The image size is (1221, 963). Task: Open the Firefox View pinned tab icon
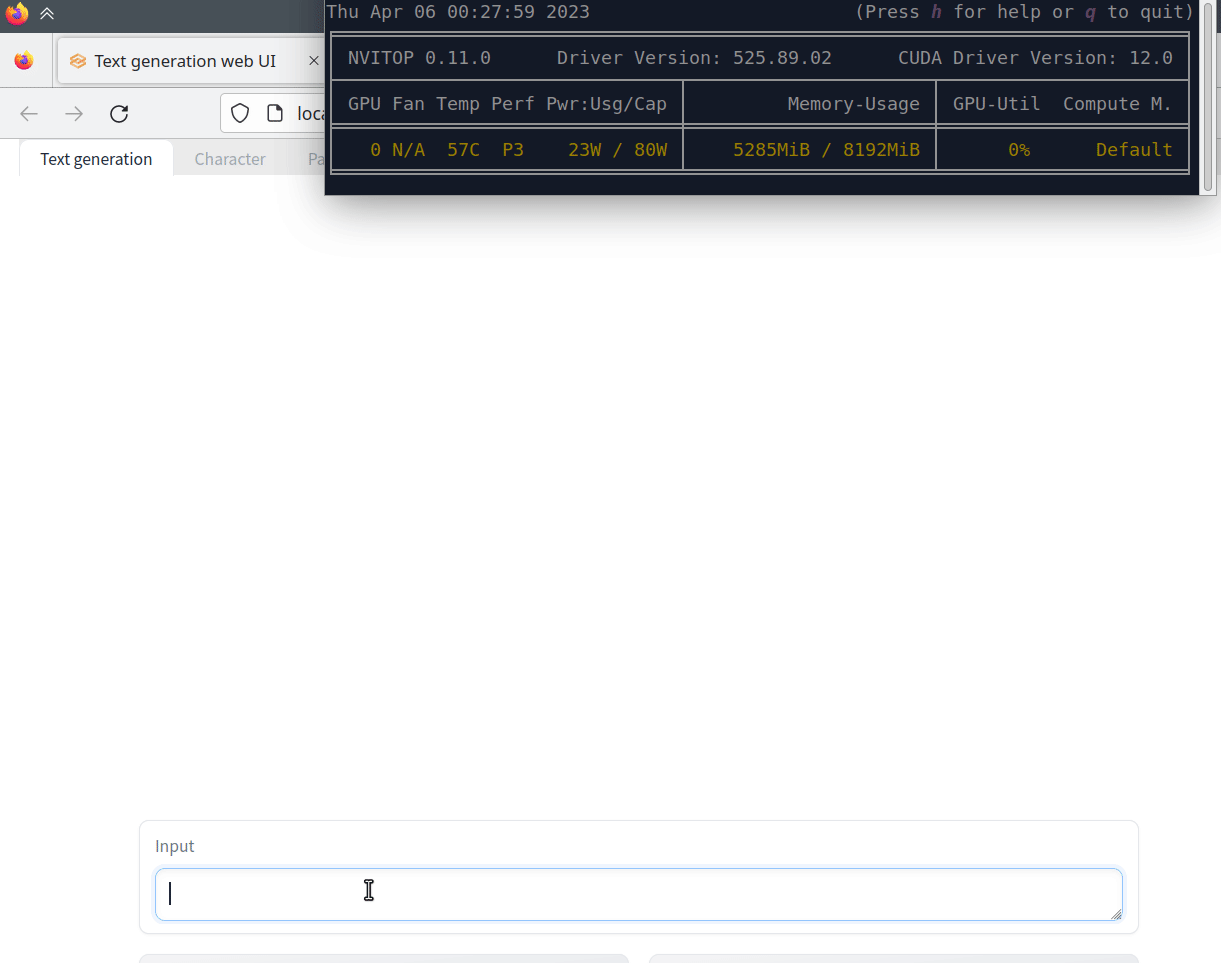pyautogui.click(x=24, y=61)
